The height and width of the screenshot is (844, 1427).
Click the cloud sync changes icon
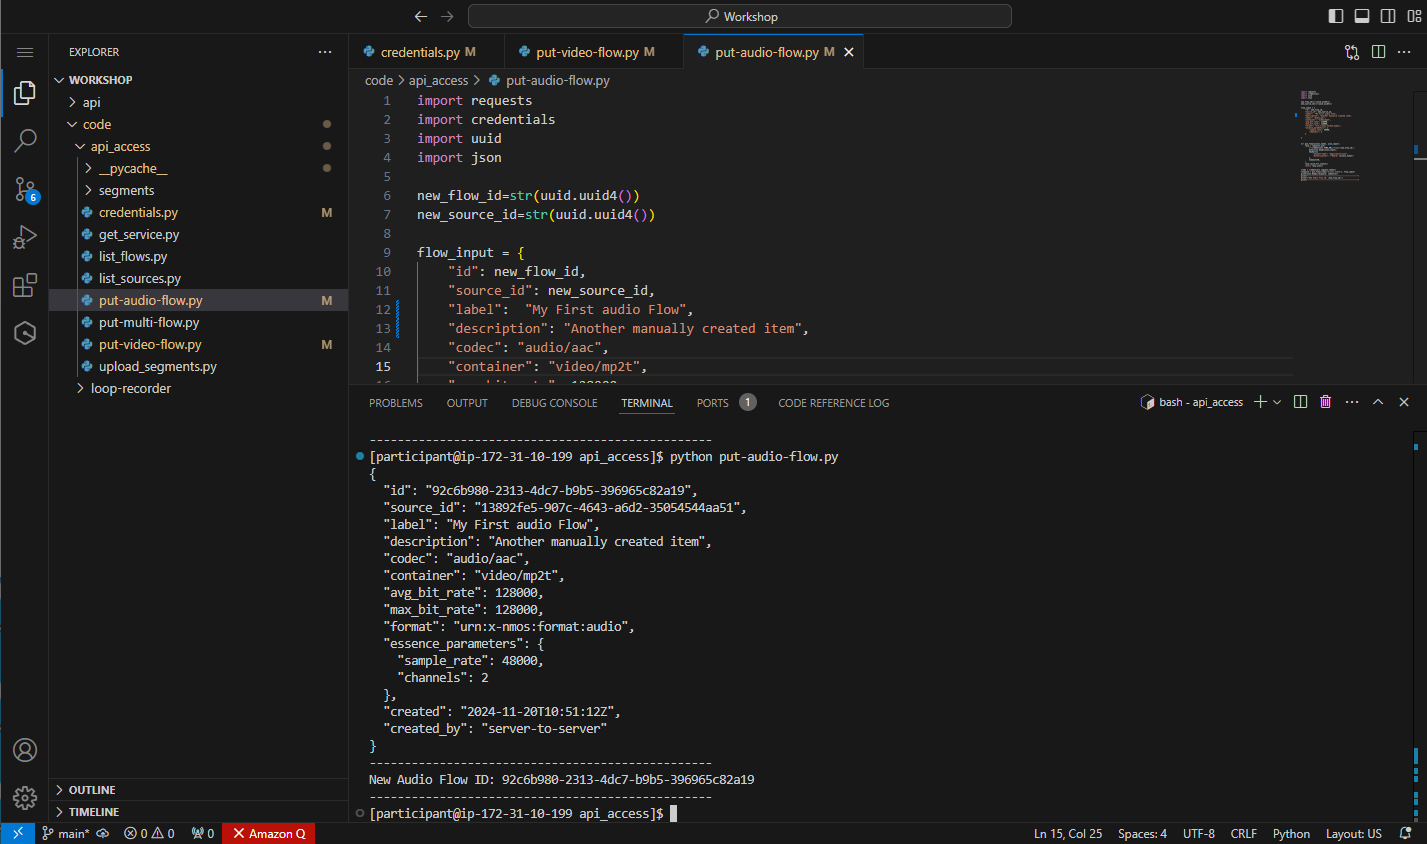[103, 833]
